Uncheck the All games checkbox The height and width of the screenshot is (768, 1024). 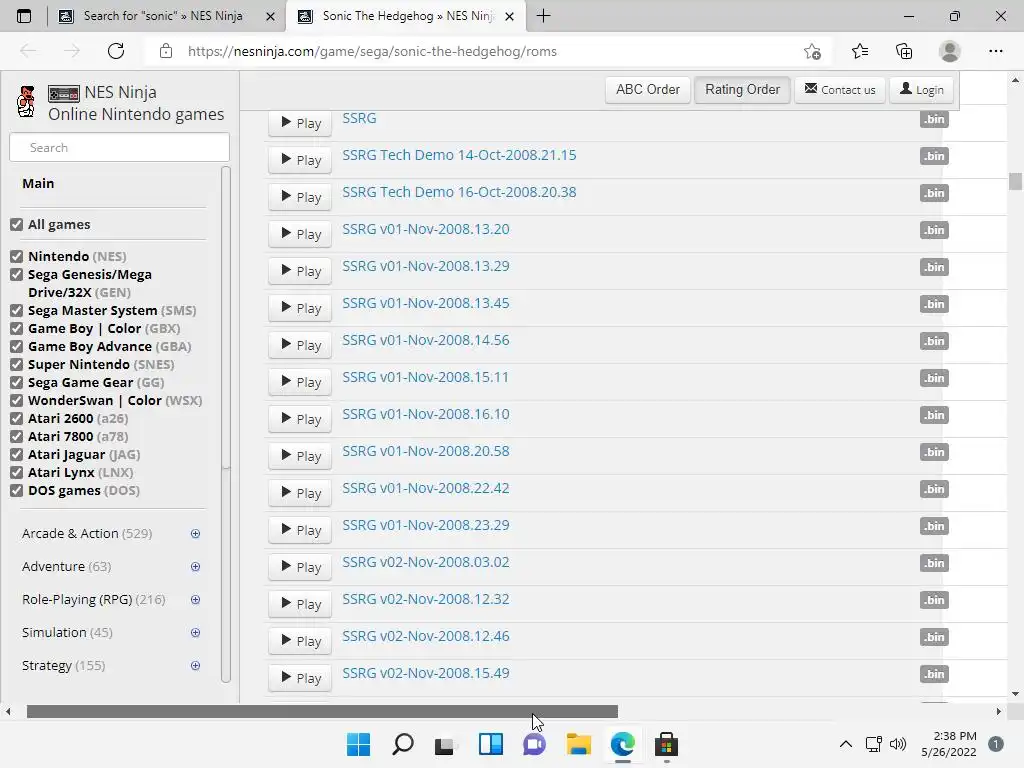pos(16,225)
